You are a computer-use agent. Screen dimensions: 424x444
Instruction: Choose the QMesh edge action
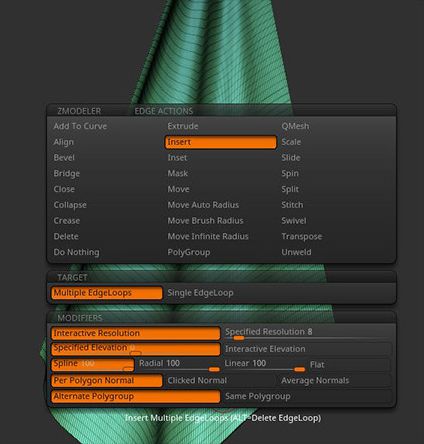click(295, 126)
